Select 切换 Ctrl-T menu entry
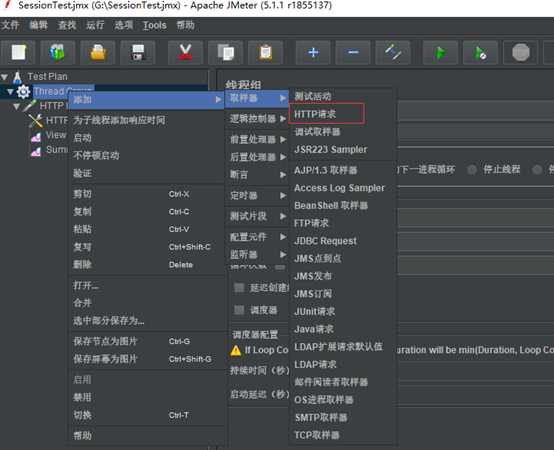This screenshot has width=554, height=450. [146, 415]
